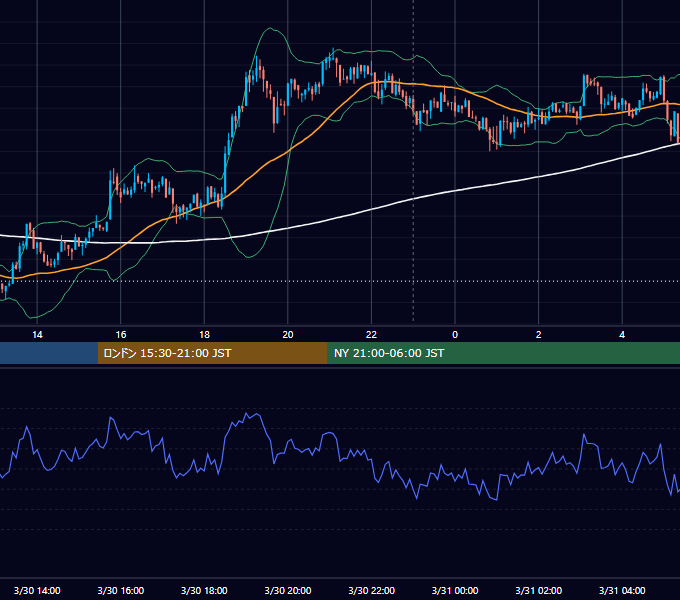The width and height of the screenshot is (680, 600).
Task: Click the 2 hour label on price chart axis
Action: tap(539, 335)
